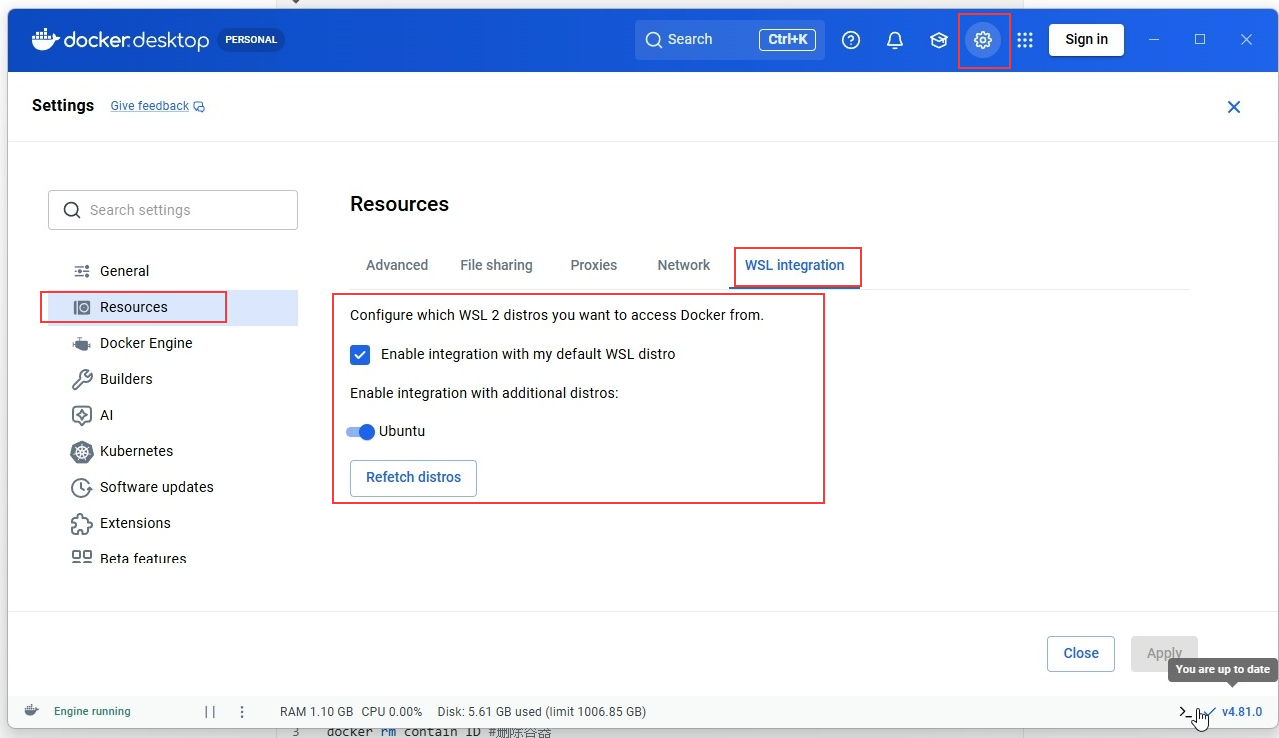Open the apps grid menu icon
The height and width of the screenshot is (738, 1279).
[1025, 40]
